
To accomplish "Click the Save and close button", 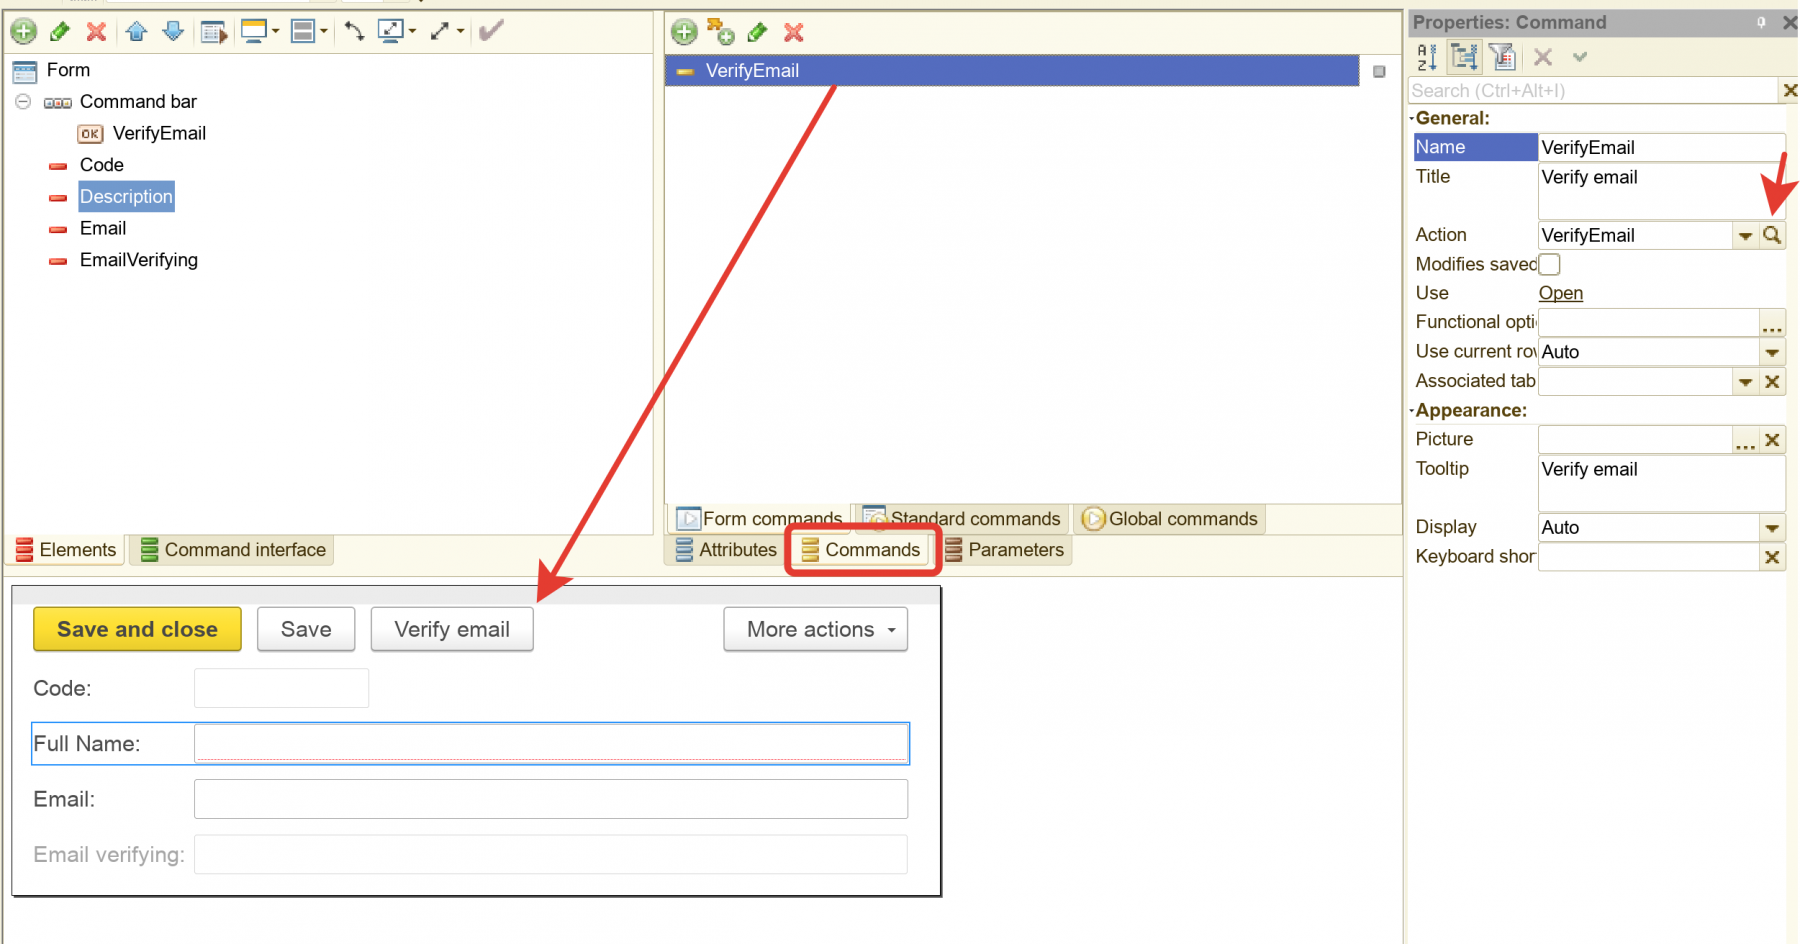I will pyautogui.click(x=138, y=630).
